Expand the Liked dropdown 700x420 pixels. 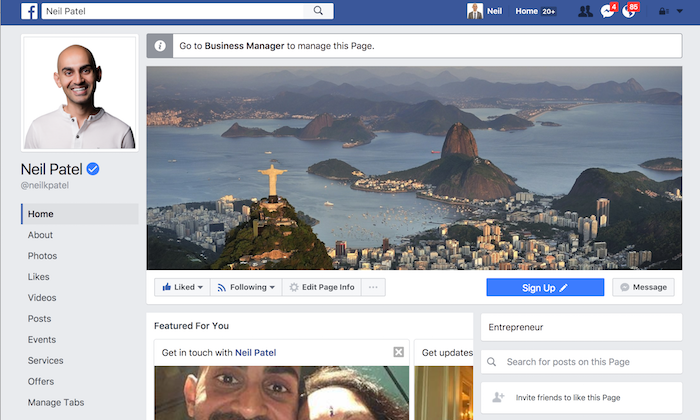click(181, 287)
